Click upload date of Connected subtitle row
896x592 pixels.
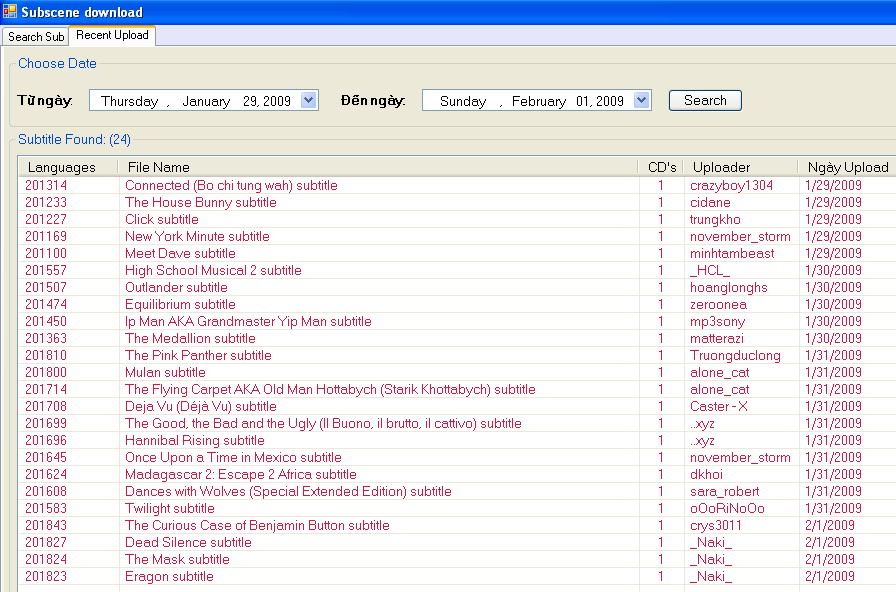[833, 186]
